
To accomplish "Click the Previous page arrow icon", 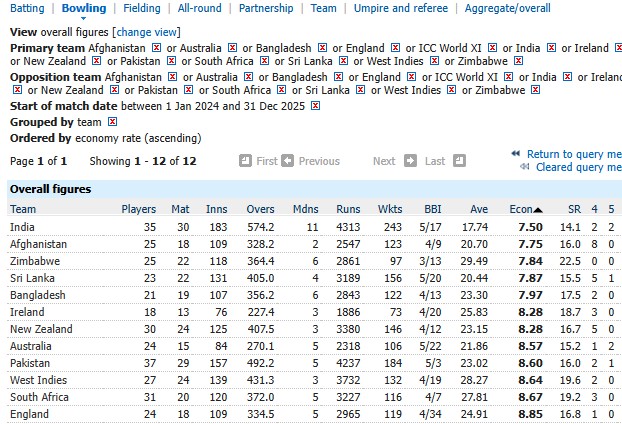I will point(288,161).
